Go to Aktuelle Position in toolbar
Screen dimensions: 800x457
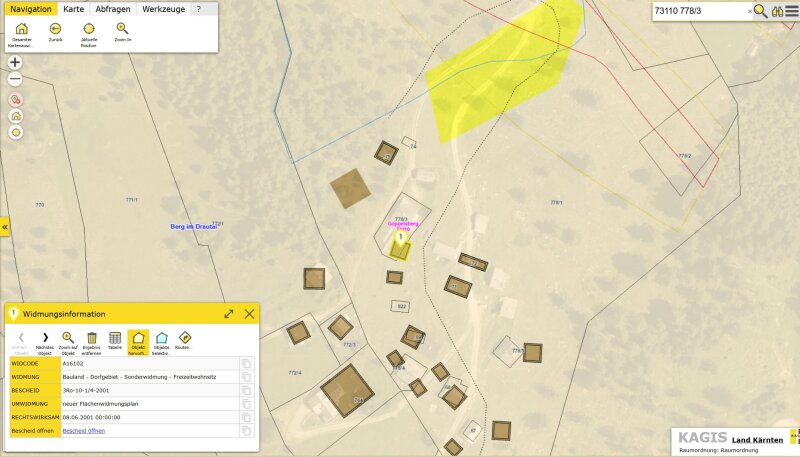tap(88, 29)
